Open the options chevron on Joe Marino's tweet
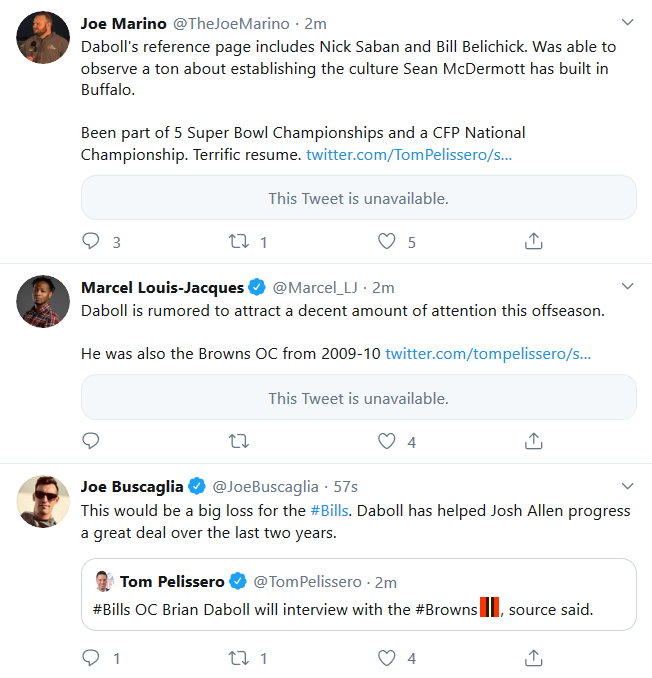Image resolution: width=652 pixels, height=678 pixels. (627, 22)
